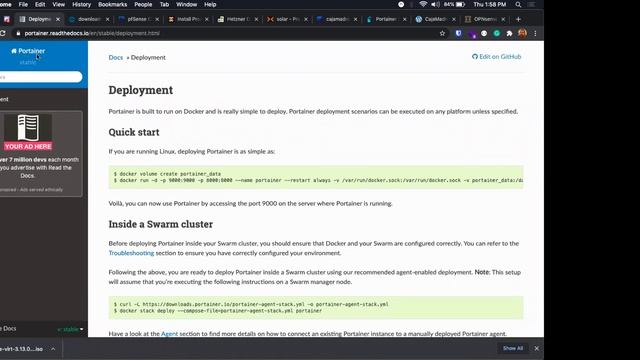This screenshot has height=360, width=640.
Task: Click the Quick start docker code block
Action: click(316, 177)
